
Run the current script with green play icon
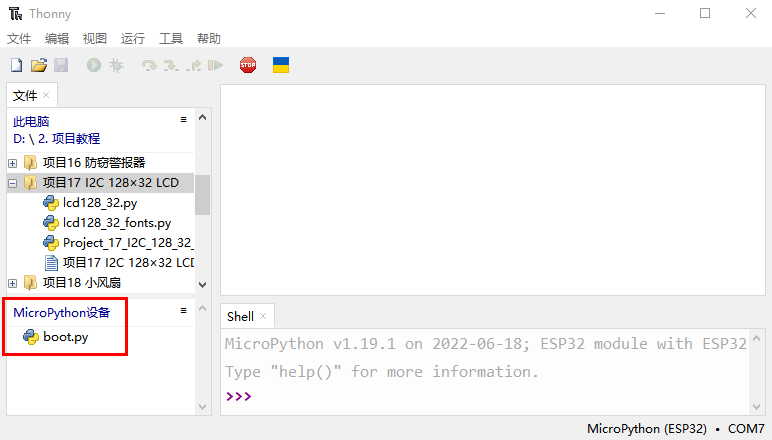pyautogui.click(x=93, y=65)
